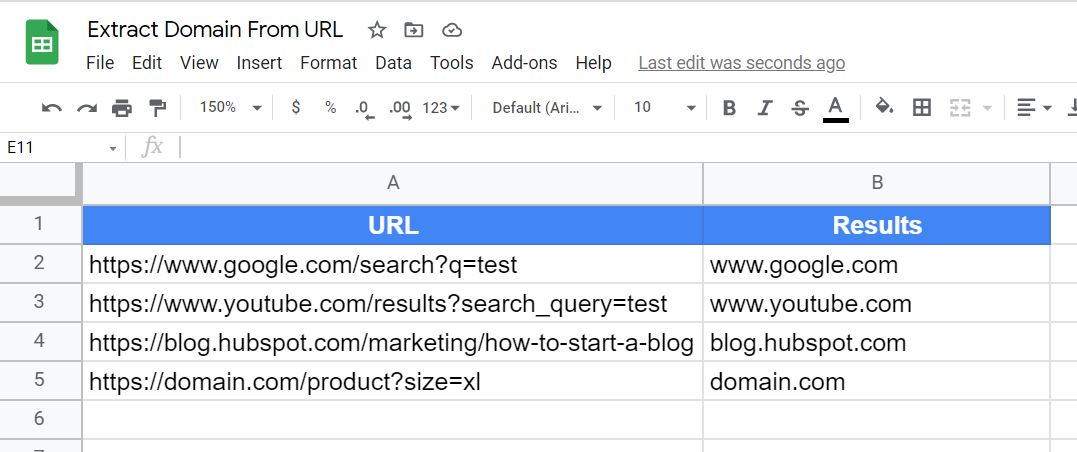Star this document with the star icon
This screenshot has width=1077, height=452.
(377, 30)
